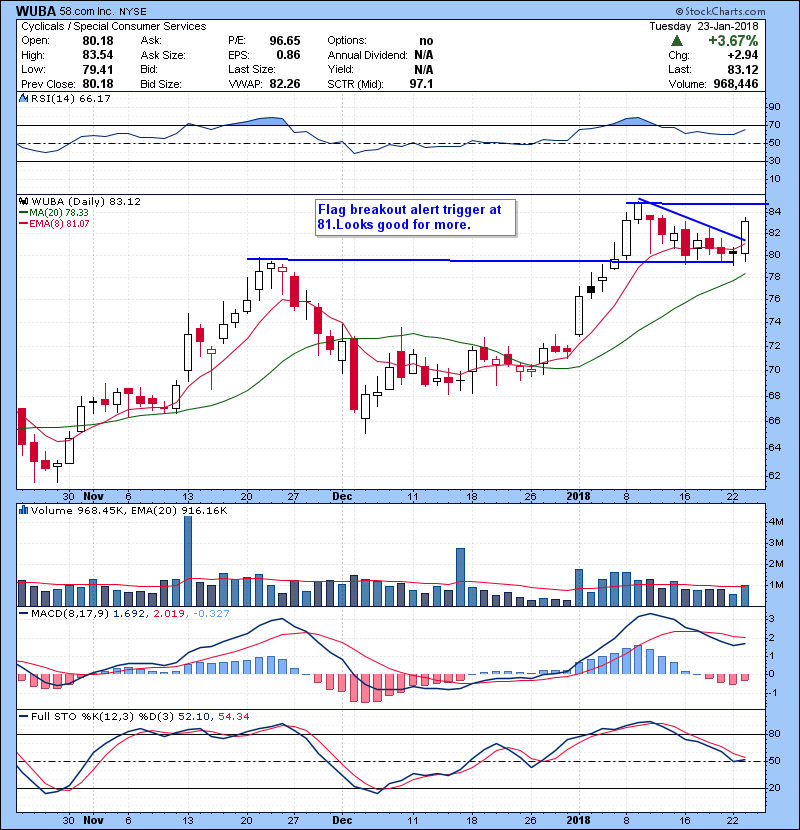Click the Low value '79.41'
The image size is (800, 830).
point(97,69)
